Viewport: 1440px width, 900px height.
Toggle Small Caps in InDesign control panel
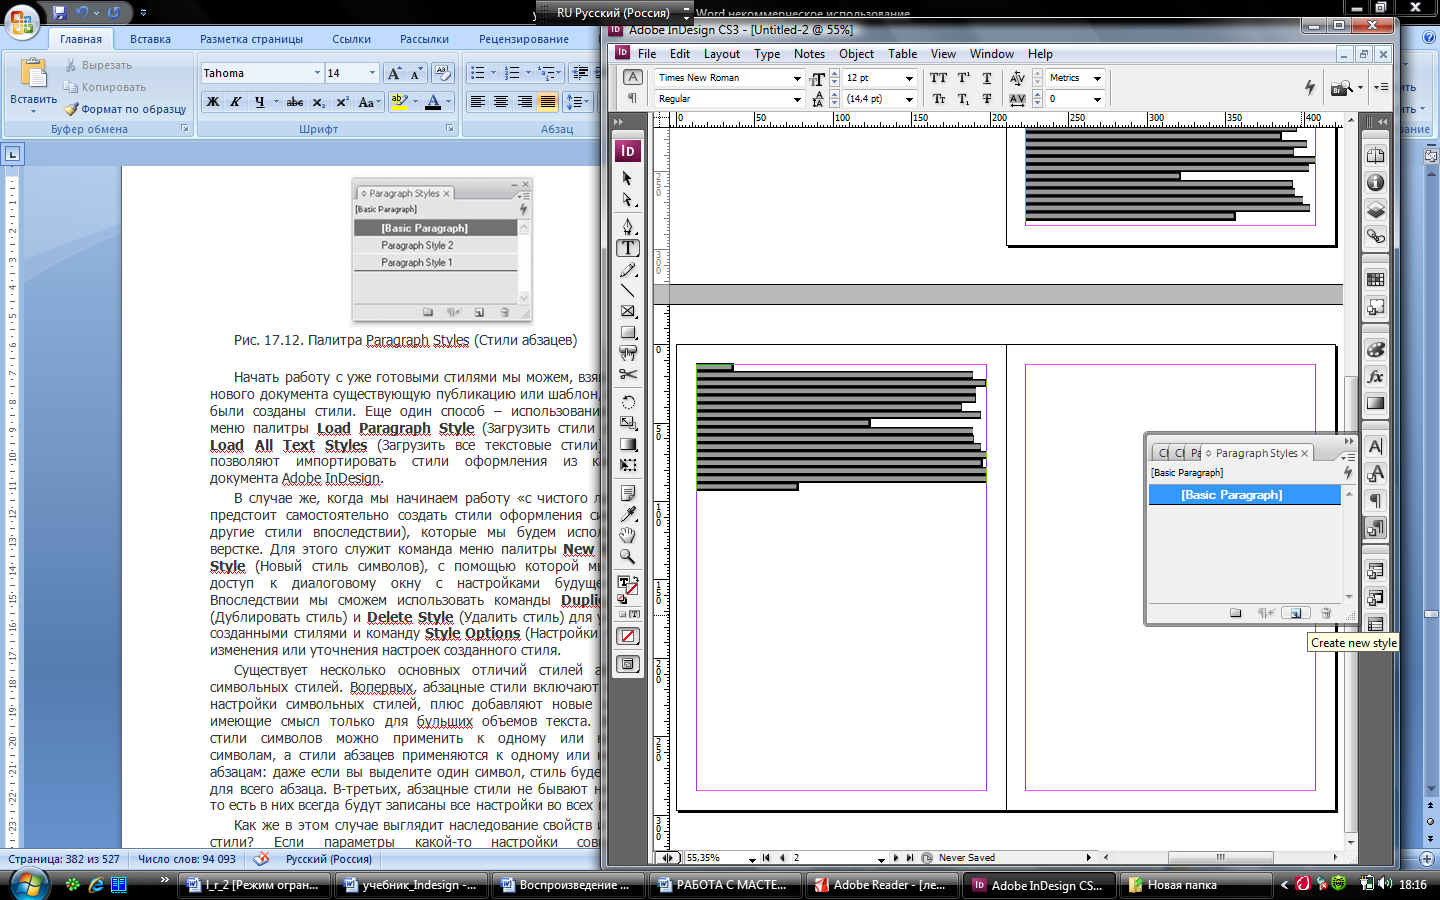(x=938, y=99)
